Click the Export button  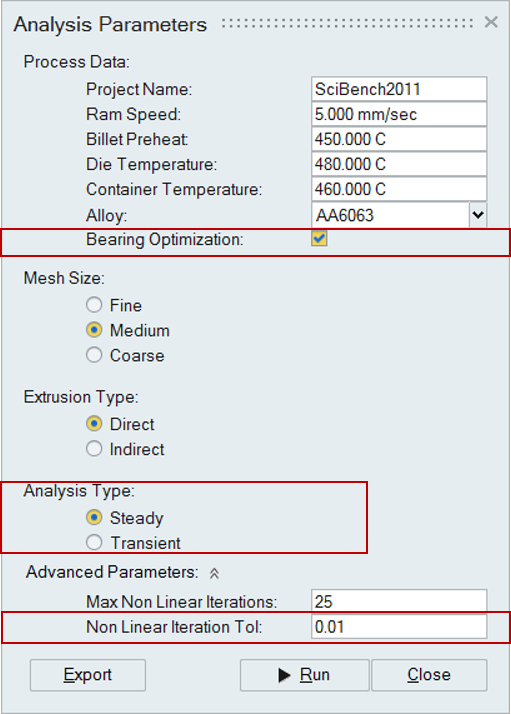[88, 675]
